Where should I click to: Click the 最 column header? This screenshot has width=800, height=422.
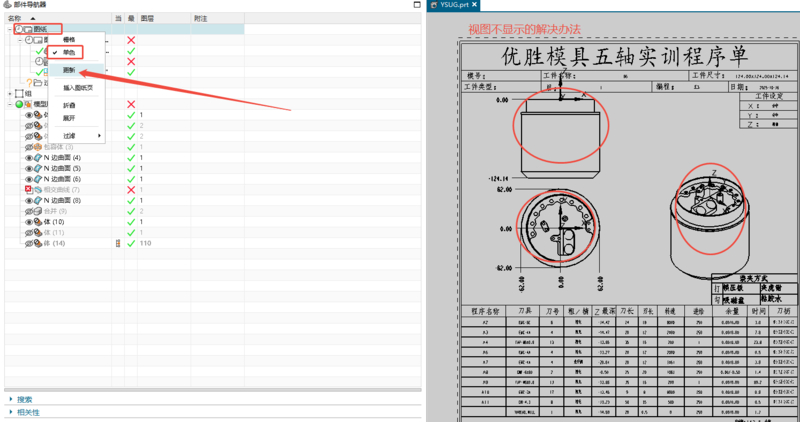(x=131, y=18)
